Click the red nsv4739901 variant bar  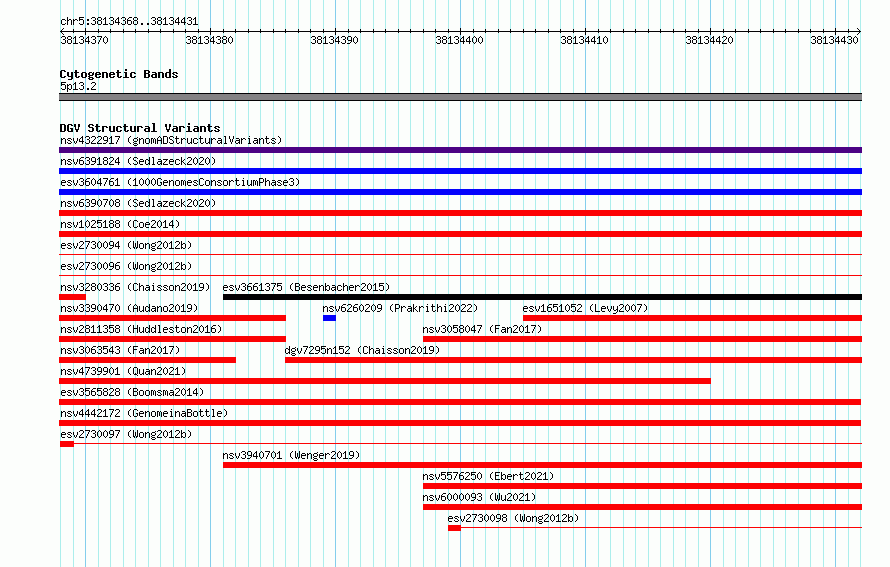(385, 381)
